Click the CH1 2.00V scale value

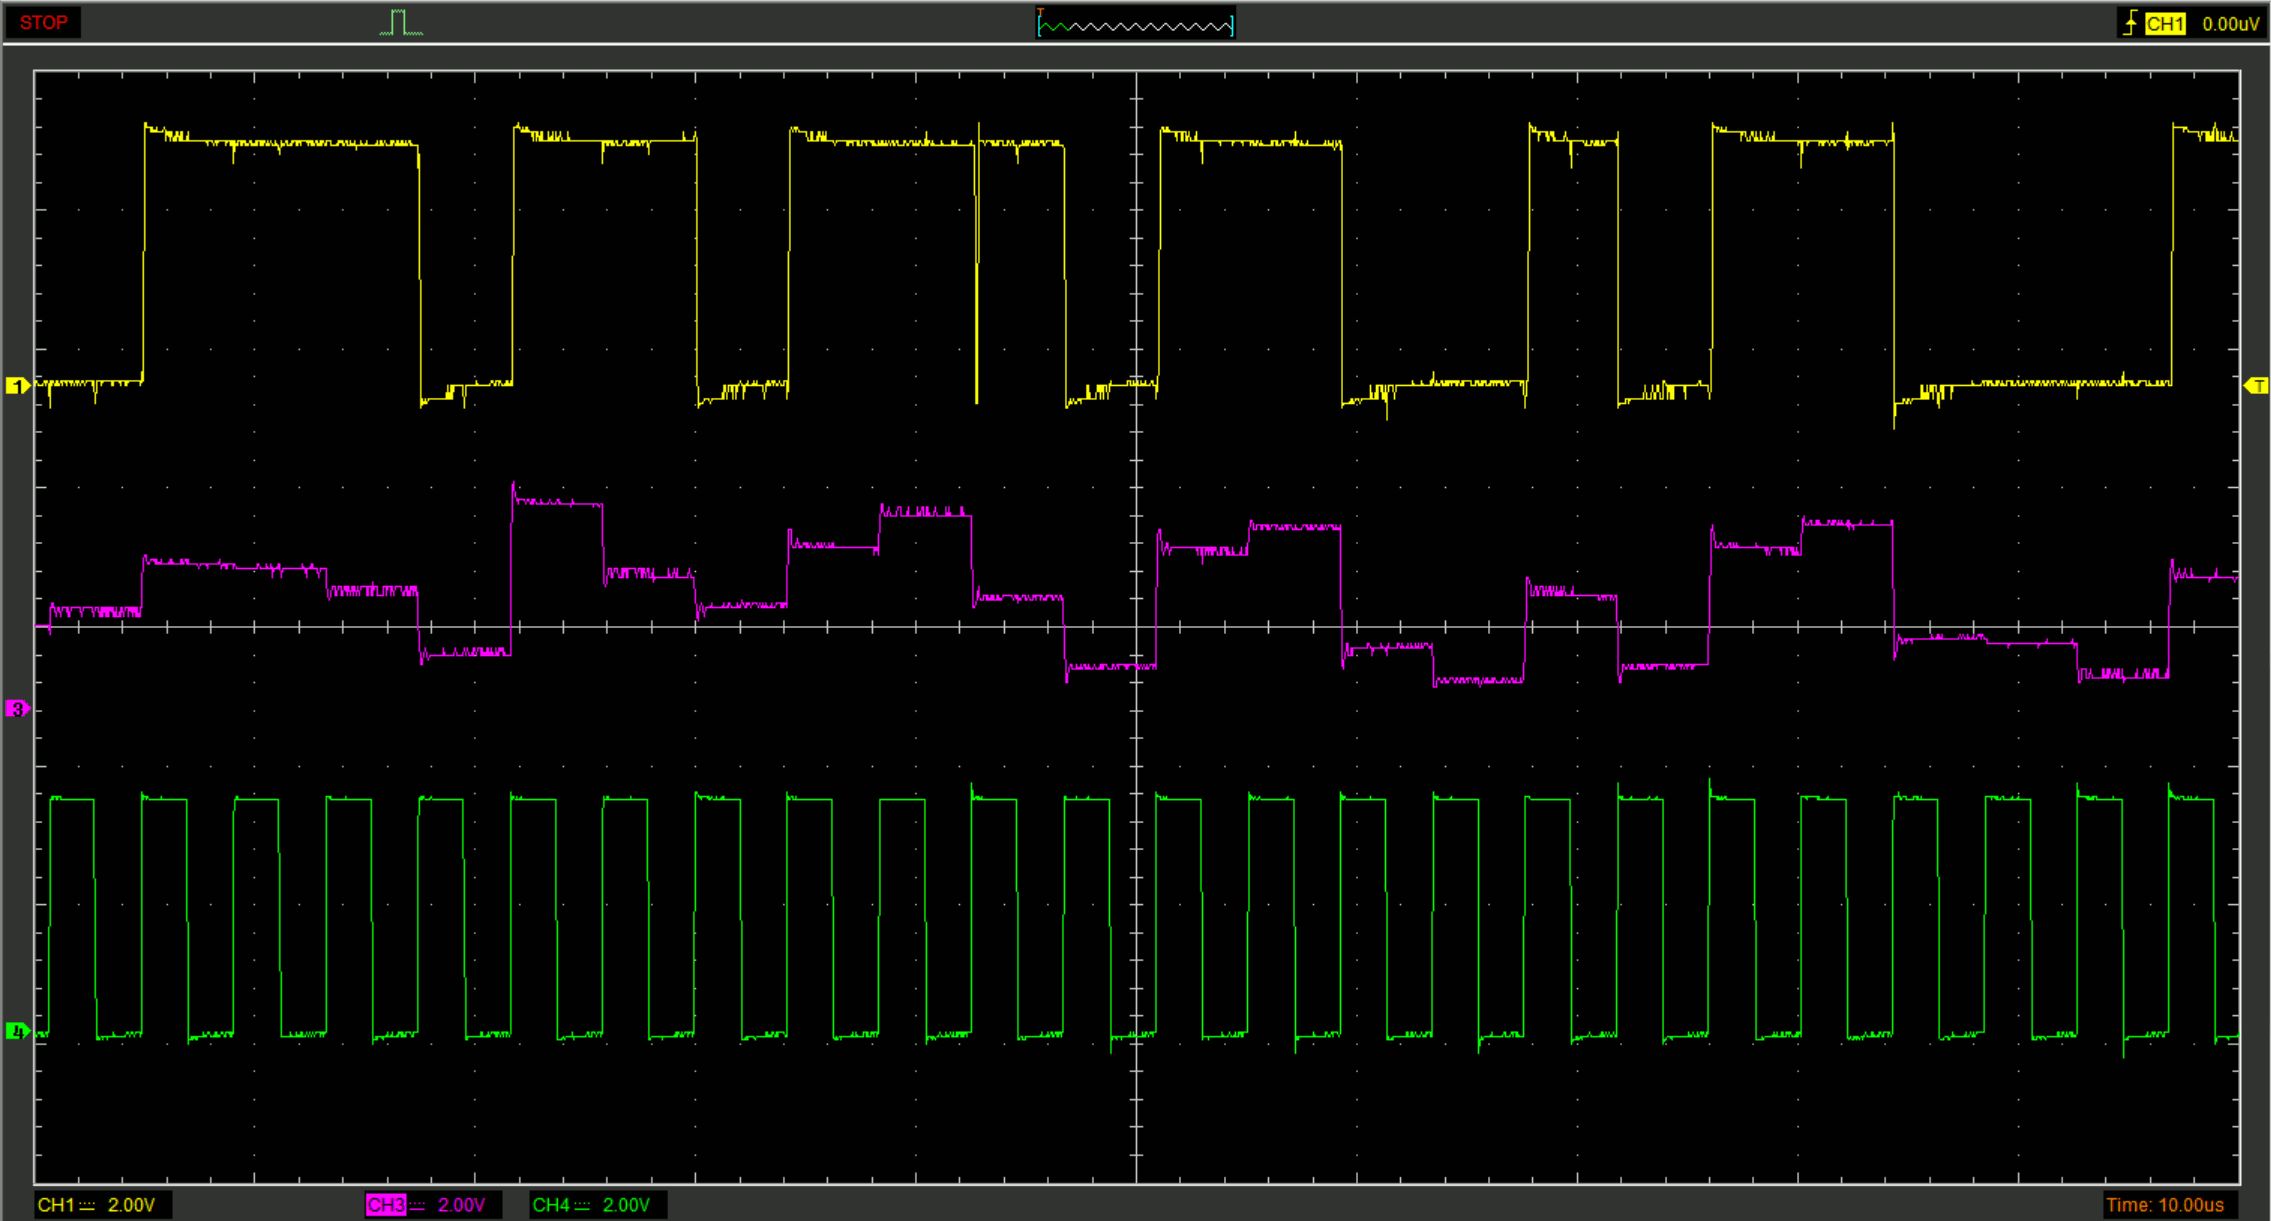click(x=131, y=1205)
